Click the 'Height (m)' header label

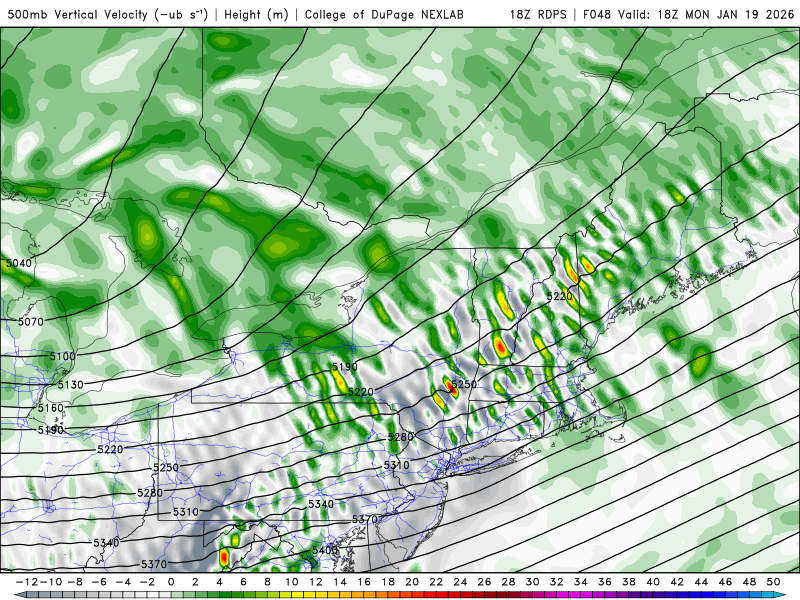coord(256,14)
